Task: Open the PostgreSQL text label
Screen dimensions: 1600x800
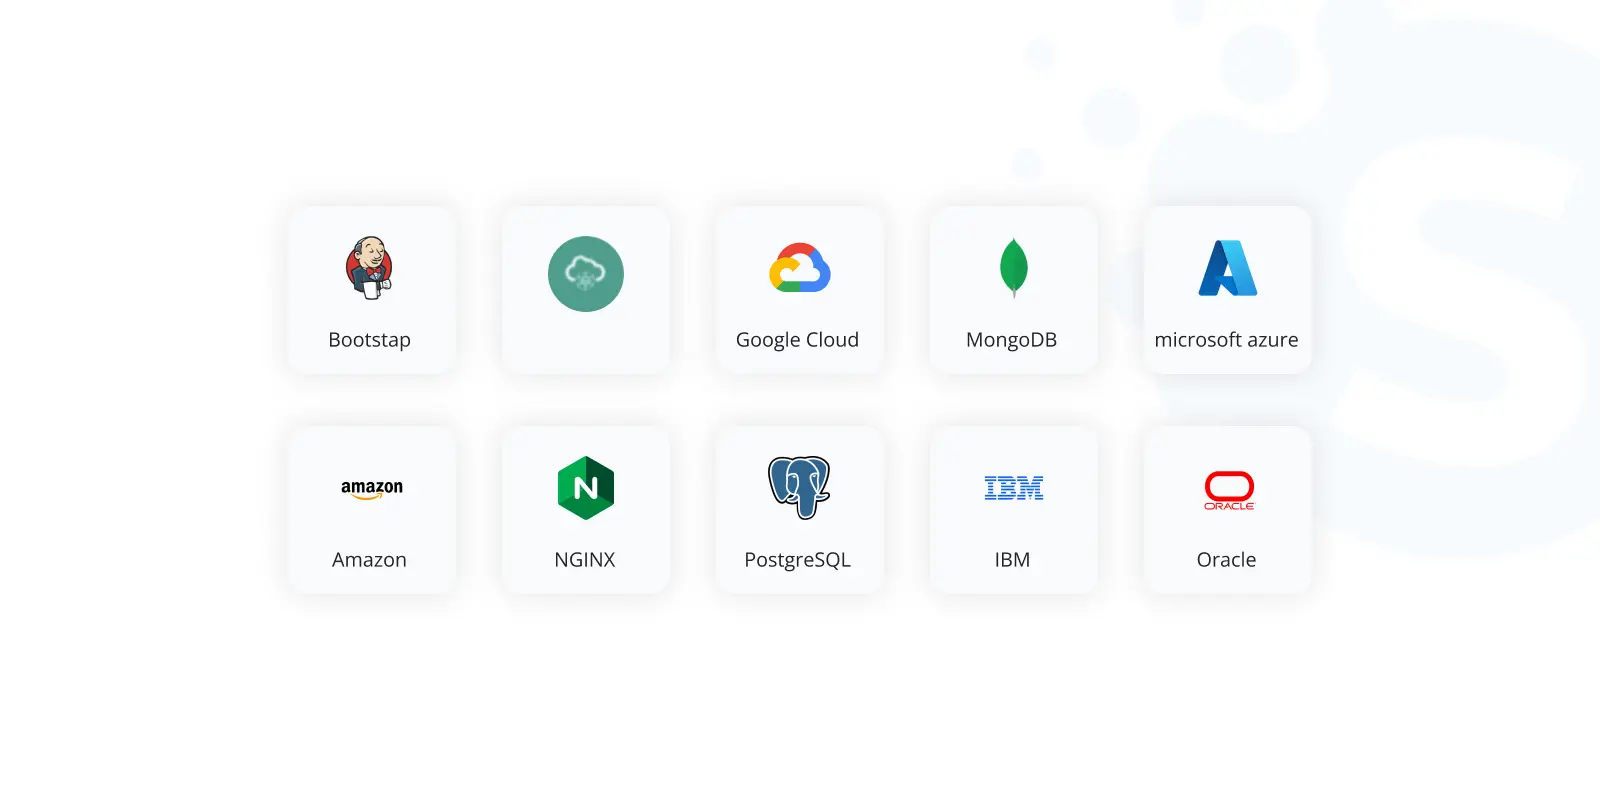Action: coord(797,560)
